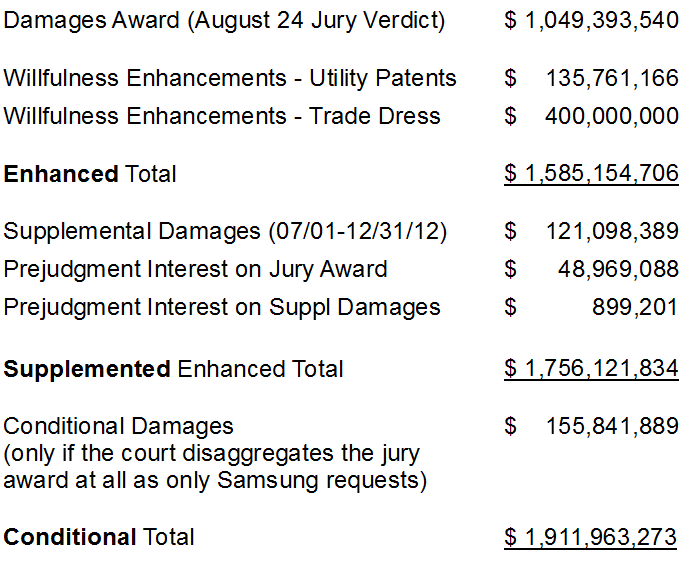Image resolution: width=689 pixels, height=566 pixels.
Task: Click Willfulness Enhancements - Trade Dress label
Action: (222, 116)
